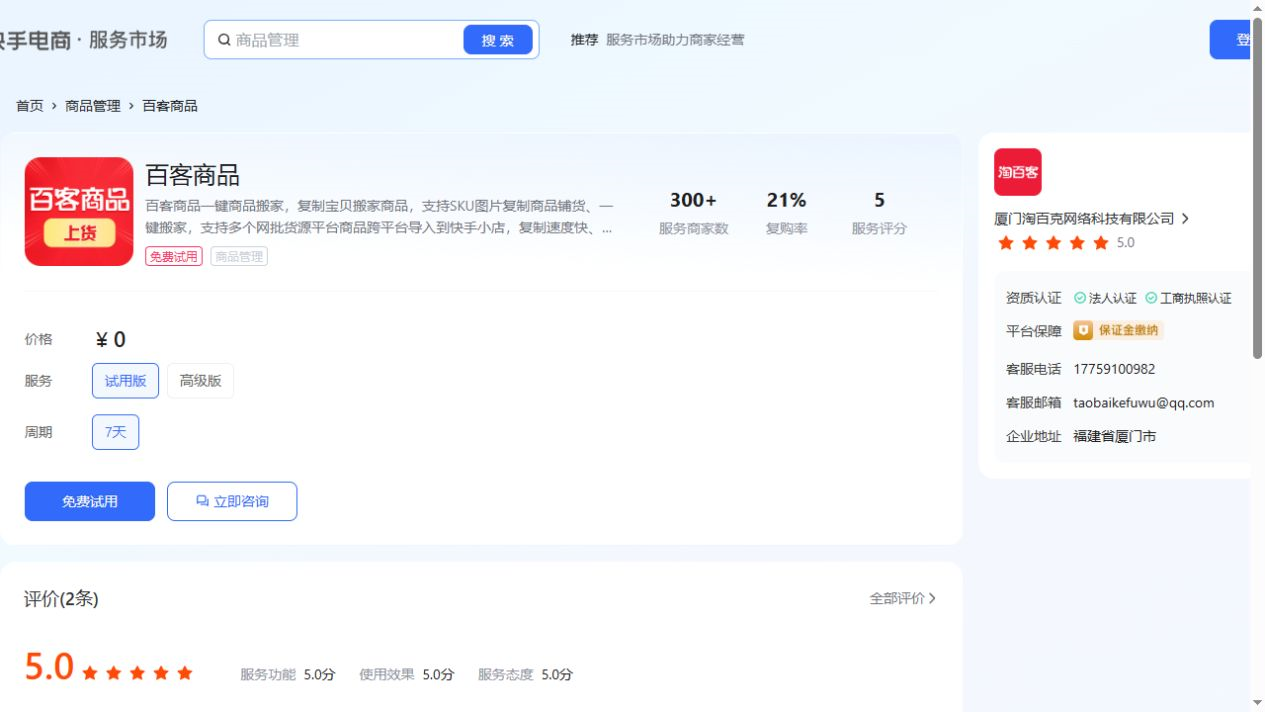1265x712 pixels.
Task: Click the 商品管理 tag under description
Action: [x=239, y=256]
